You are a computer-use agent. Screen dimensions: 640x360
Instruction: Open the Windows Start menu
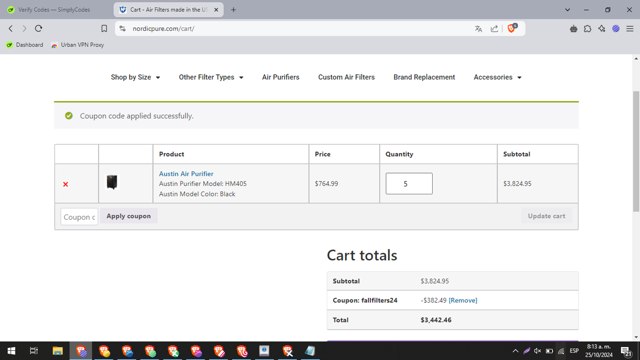point(11,351)
